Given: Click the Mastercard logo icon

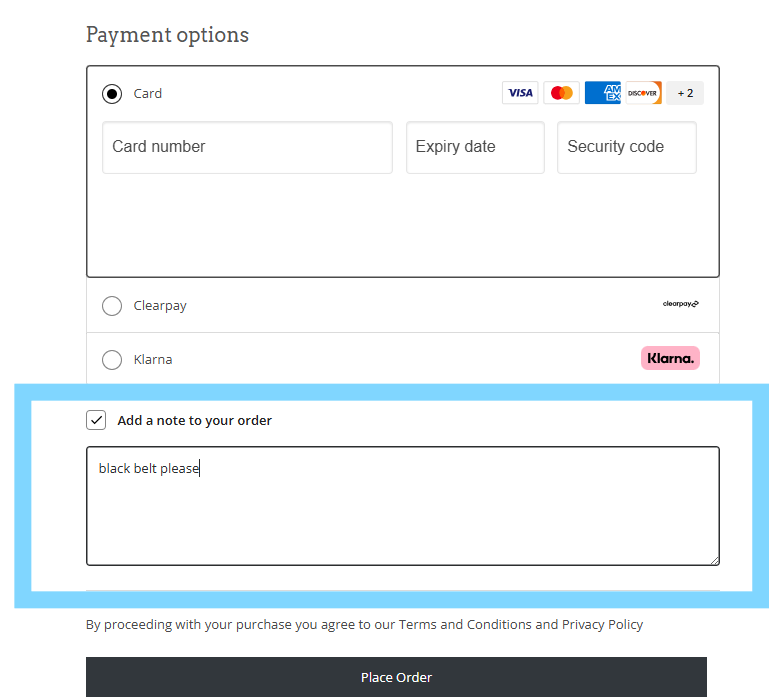Looking at the screenshot, I should [562, 93].
